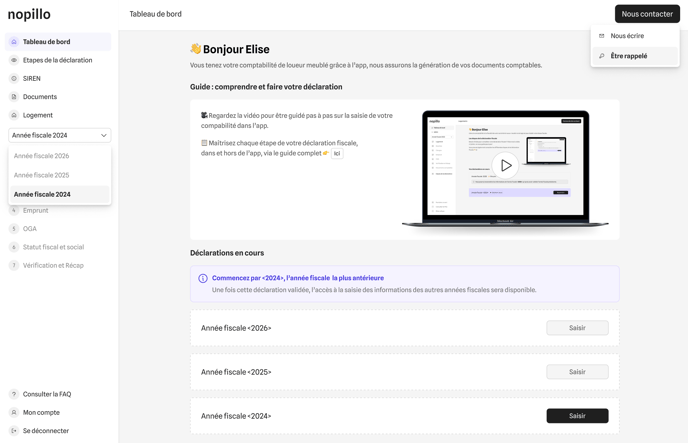Open the complete guide via the 'ici' link

[x=337, y=153]
